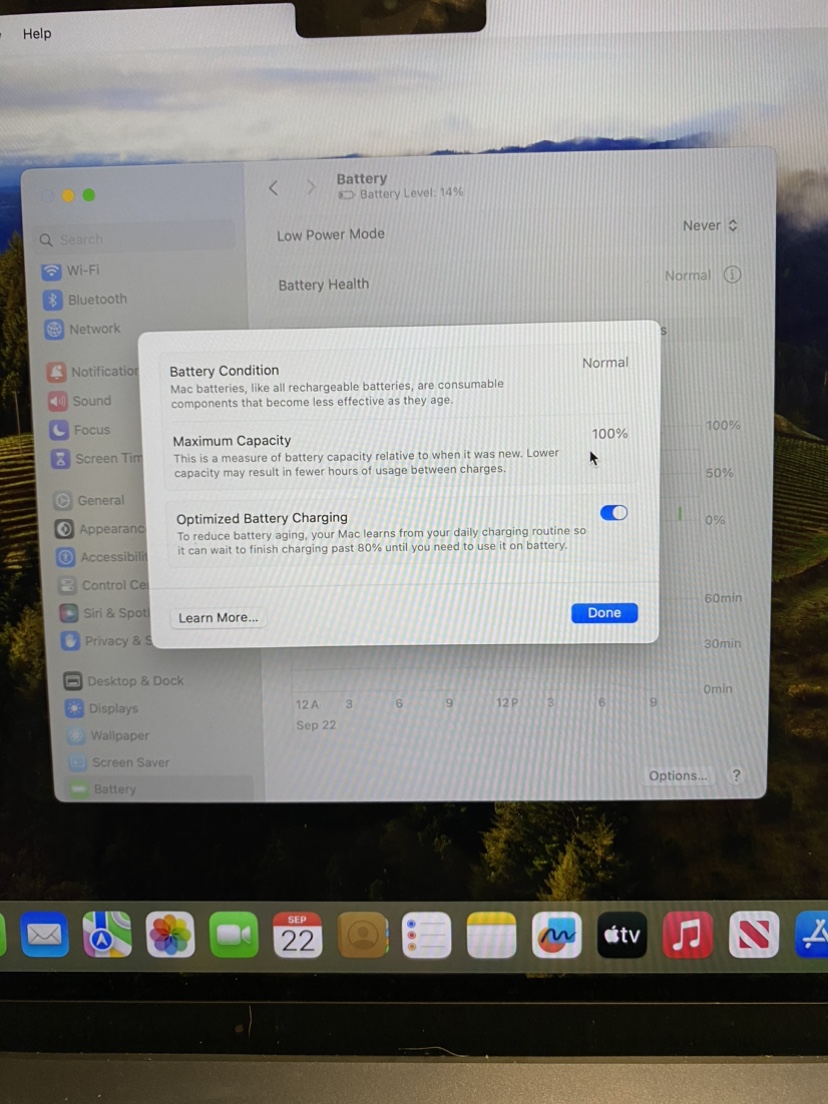Open Low Power Mode Never dropdown
828x1104 pixels.
pos(710,225)
